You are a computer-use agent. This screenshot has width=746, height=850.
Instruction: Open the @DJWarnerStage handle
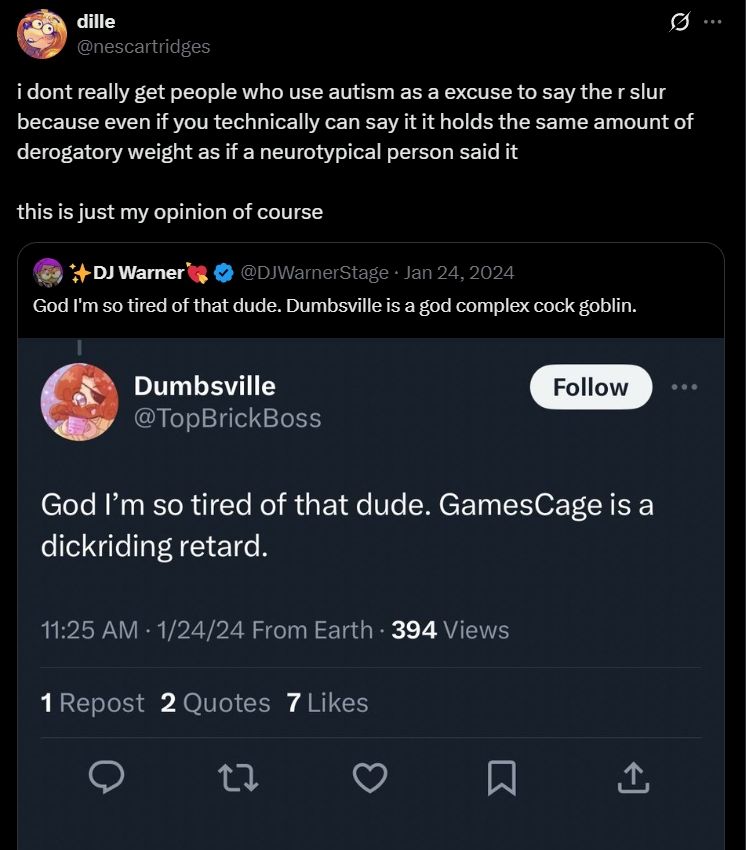[x=315, y=272]
